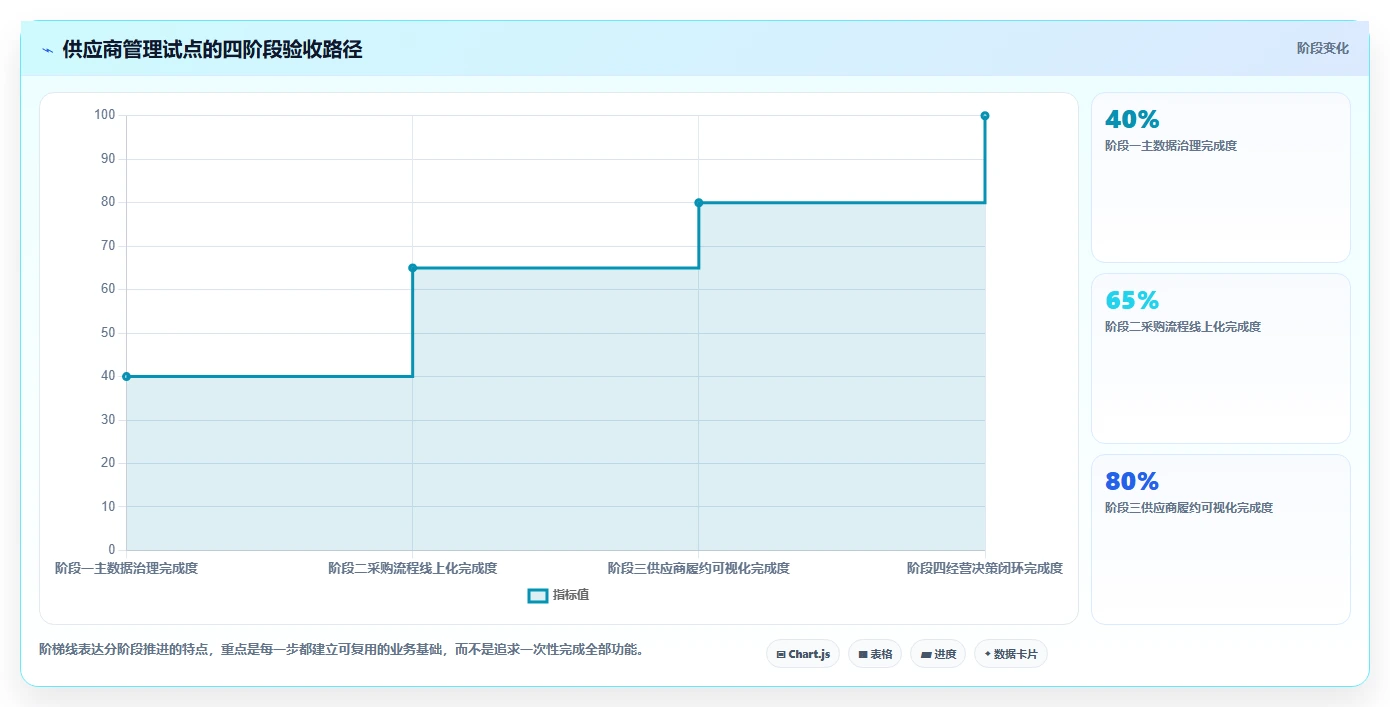Click the title 供应商管理试点的四阶段验收路径

pos(212,50)
